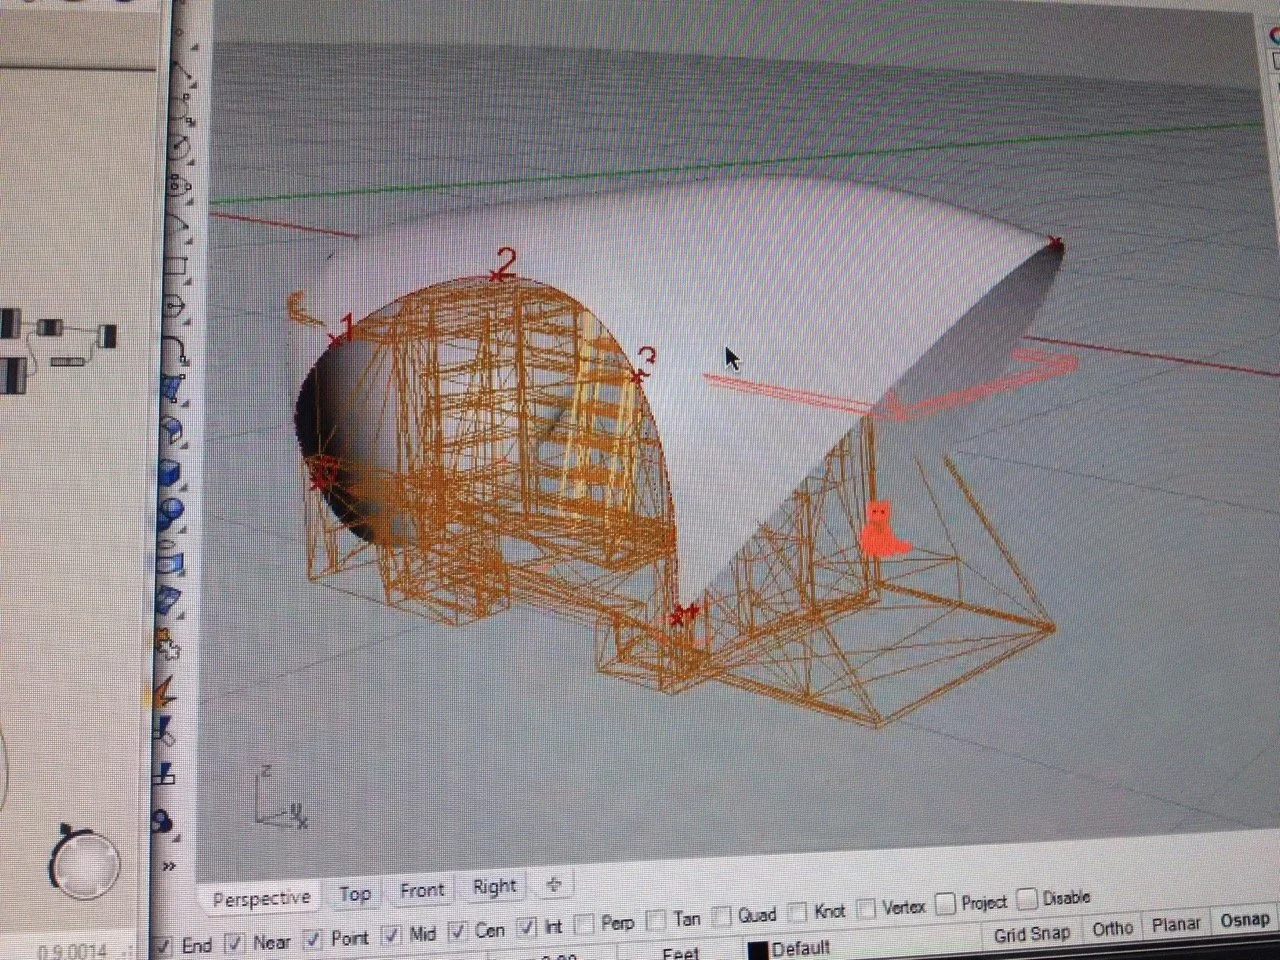Click the red point marker labeled 1
The height and width of the screenshot is (960, 1280).
click(336, 340)
